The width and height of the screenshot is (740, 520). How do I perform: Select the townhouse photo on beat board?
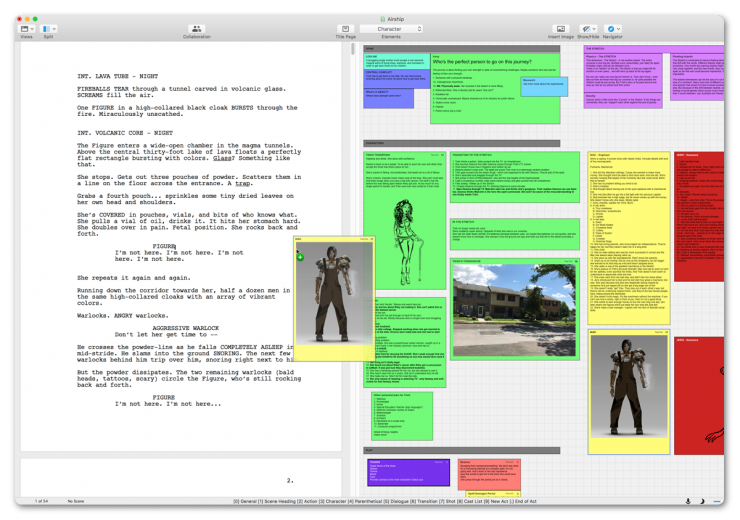pyautogui.click(x=514, y=310)
